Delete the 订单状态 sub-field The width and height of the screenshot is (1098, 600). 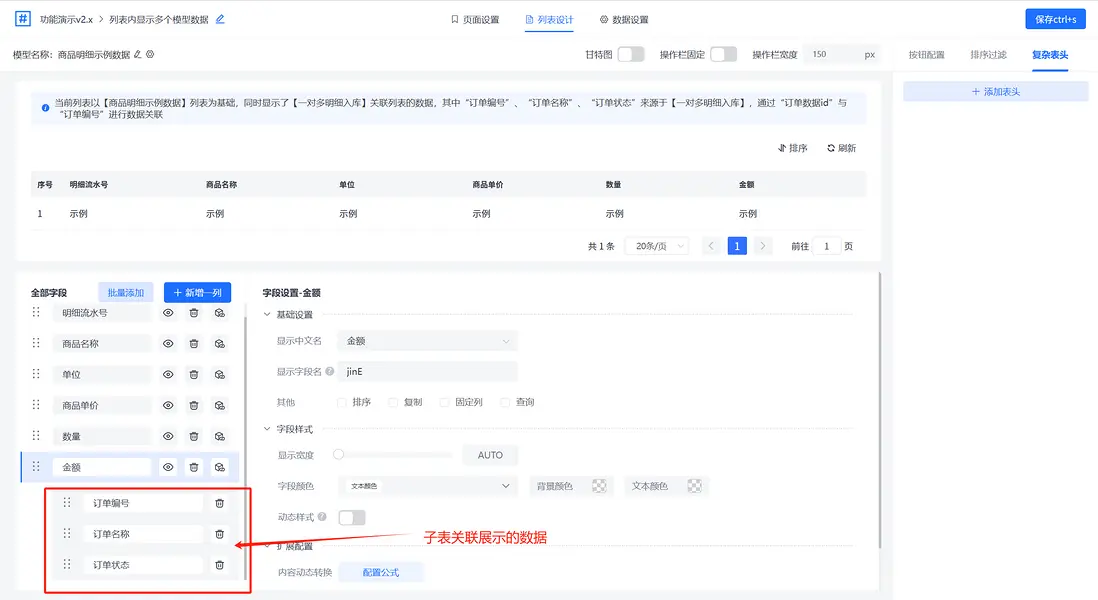(x=219, y=564)
